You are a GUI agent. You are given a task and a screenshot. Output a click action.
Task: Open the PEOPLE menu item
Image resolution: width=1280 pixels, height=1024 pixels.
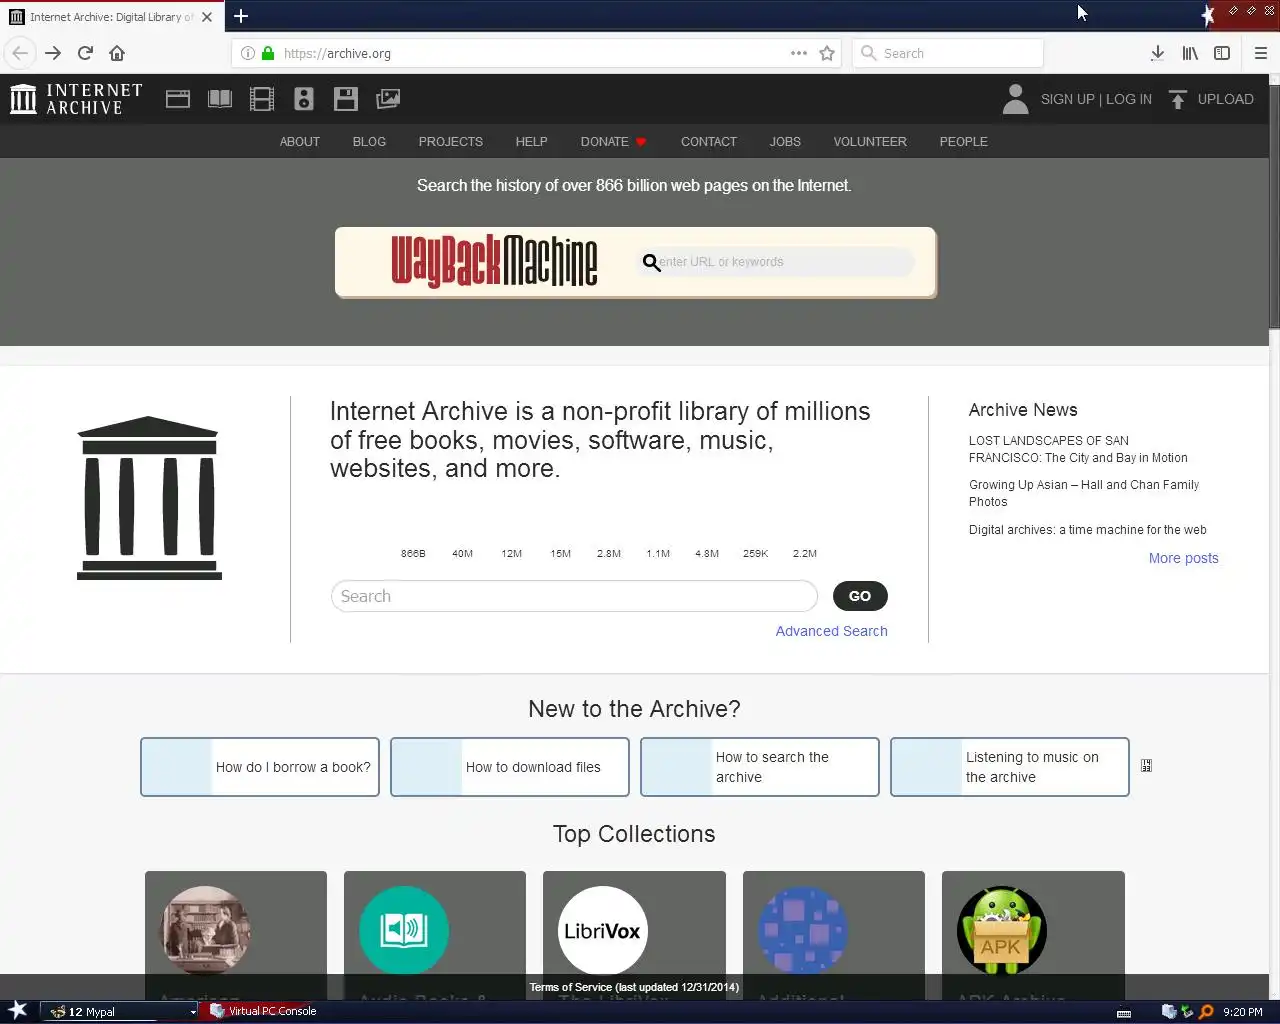click(964, 142)
